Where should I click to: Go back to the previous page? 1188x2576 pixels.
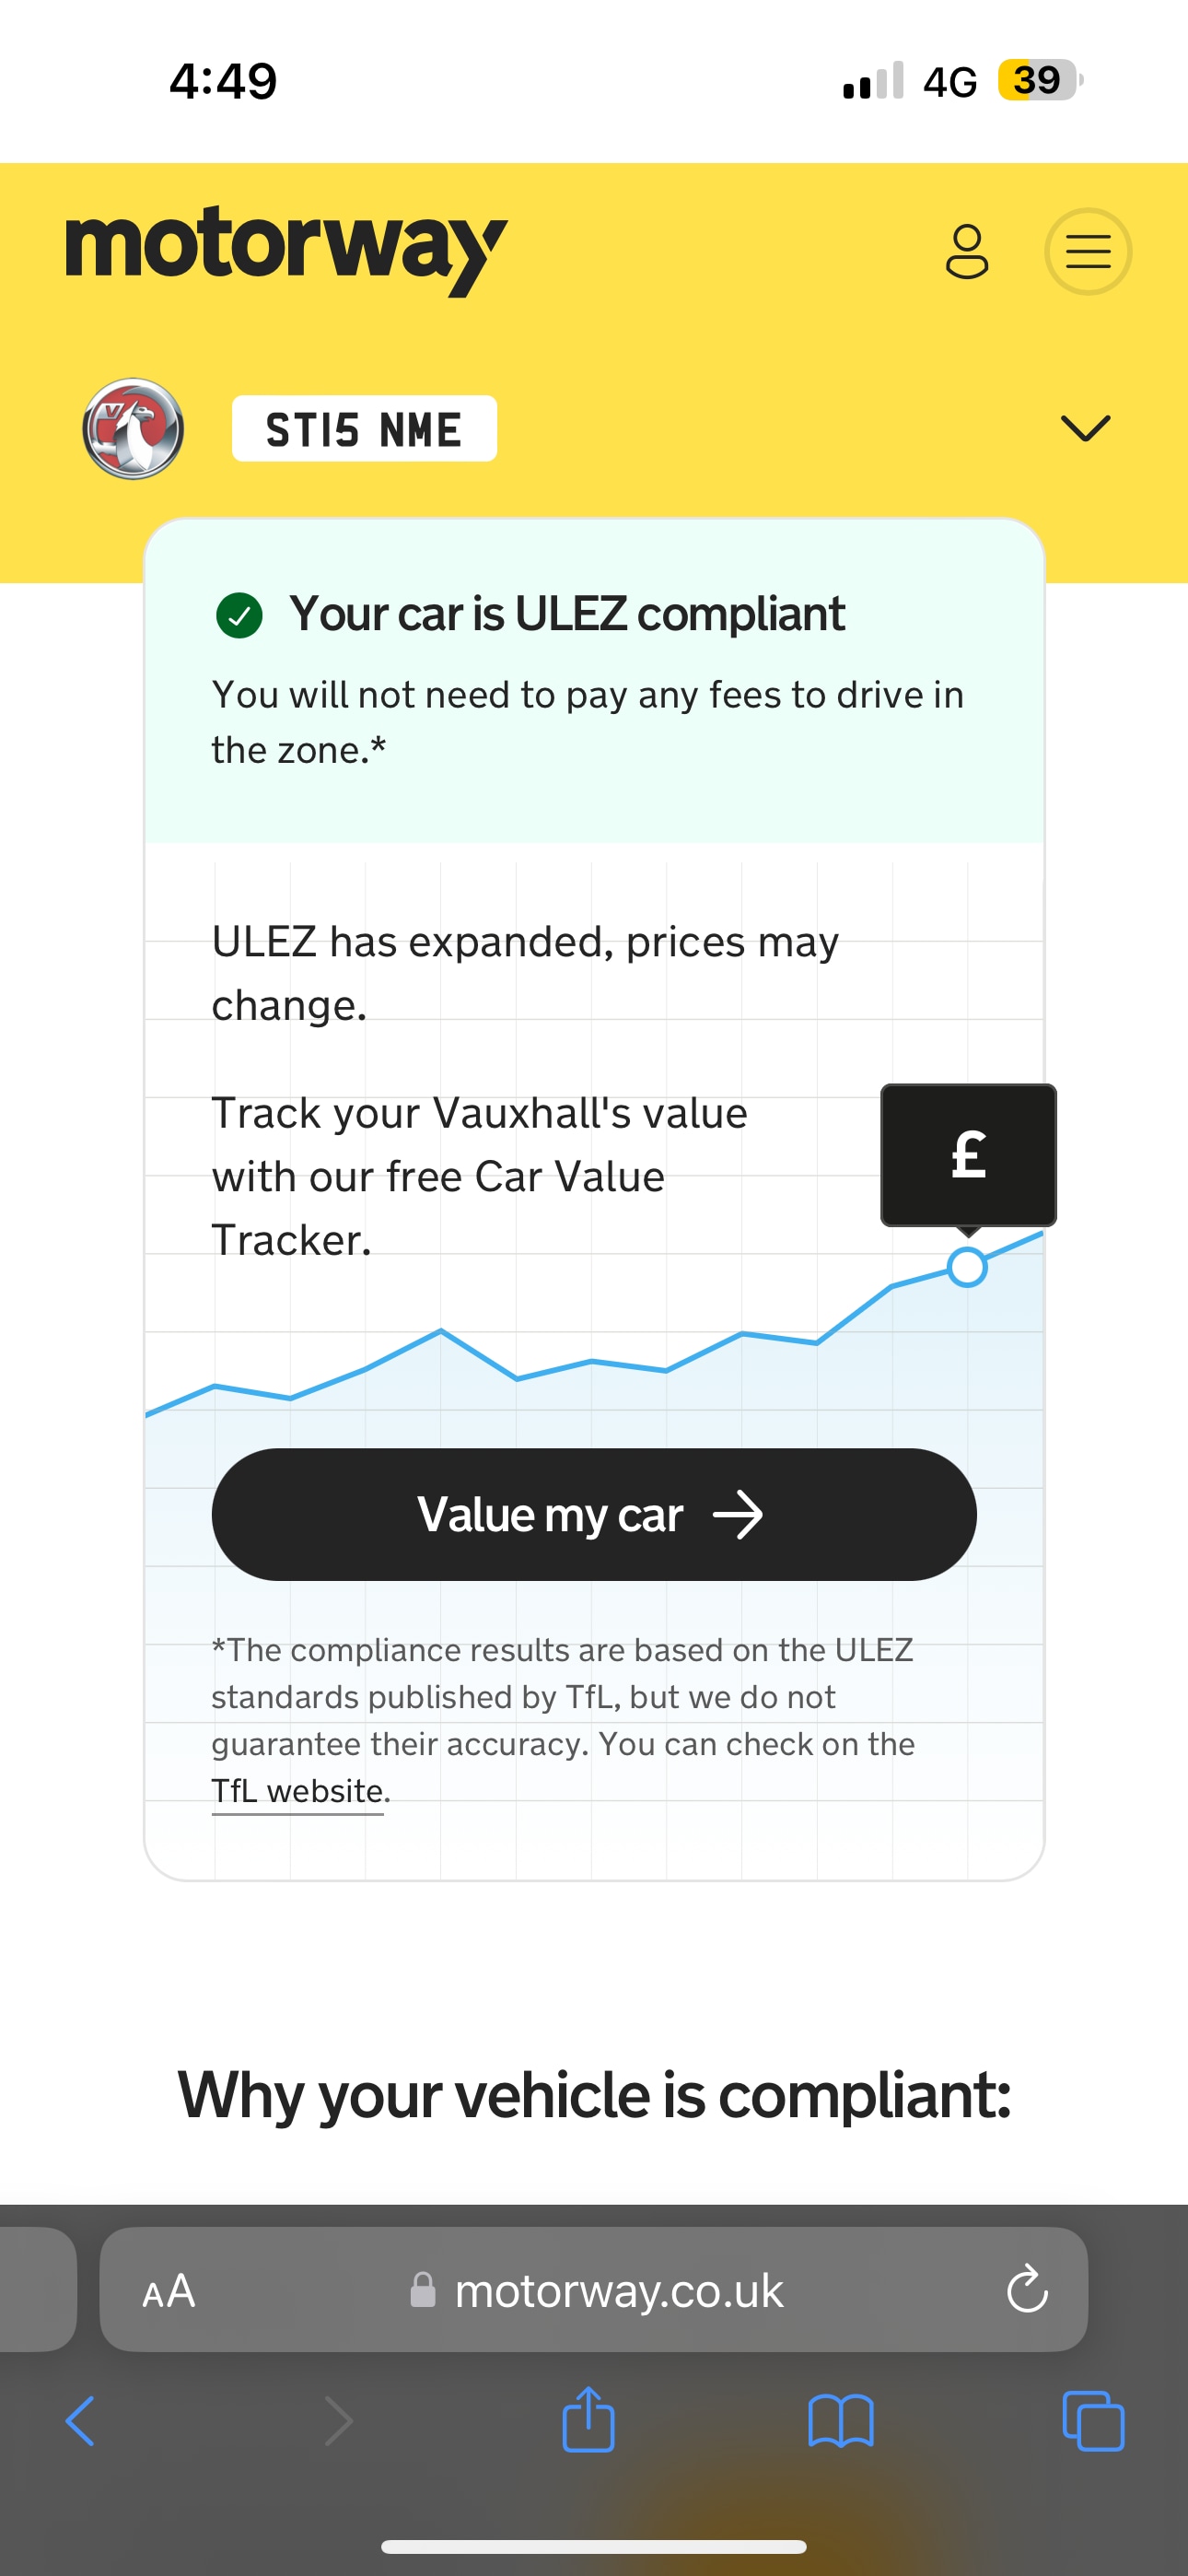(80, 2421)
